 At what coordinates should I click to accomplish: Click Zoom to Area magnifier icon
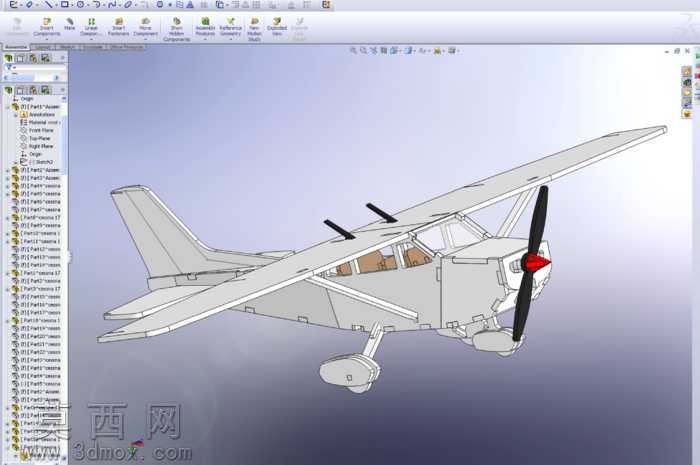click(x=363, y=50)
